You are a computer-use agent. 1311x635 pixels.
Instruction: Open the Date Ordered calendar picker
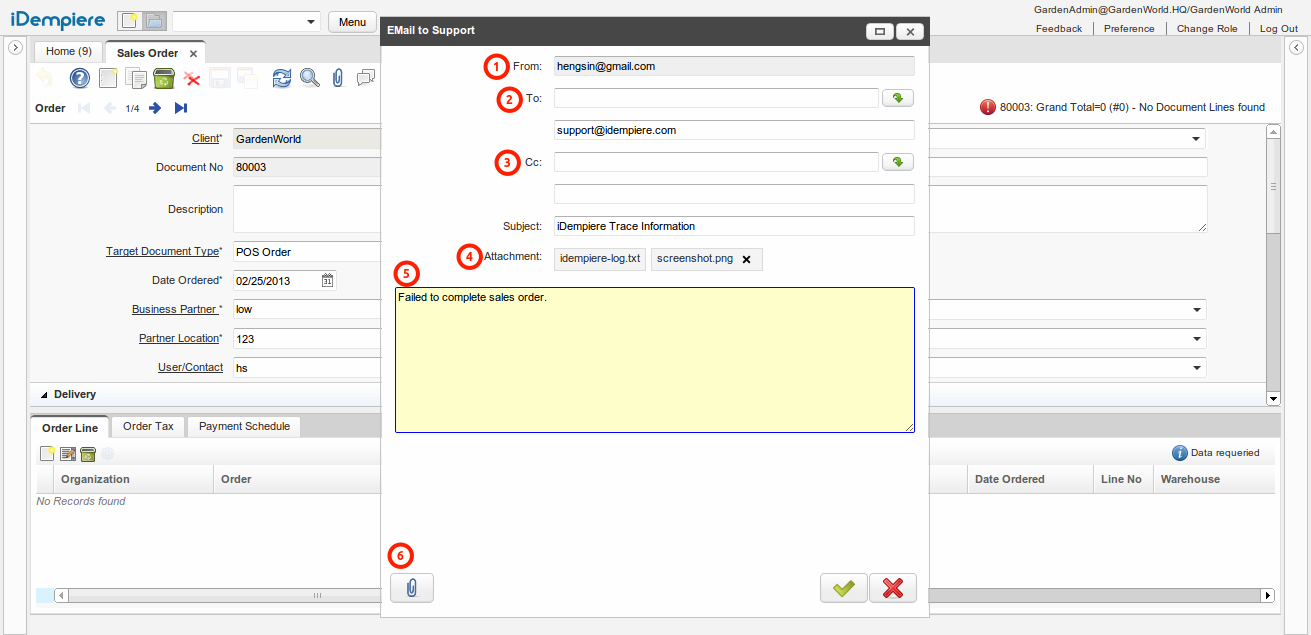coord(327,280)
